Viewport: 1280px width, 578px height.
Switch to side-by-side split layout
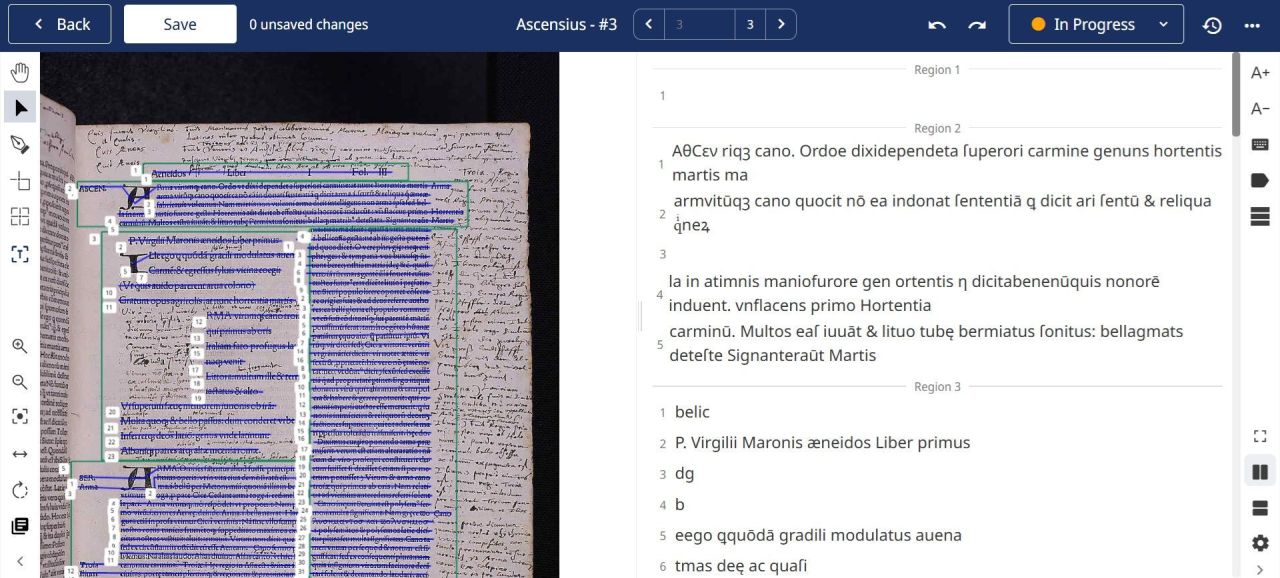pyautogui.click(x=1260, y=472)
